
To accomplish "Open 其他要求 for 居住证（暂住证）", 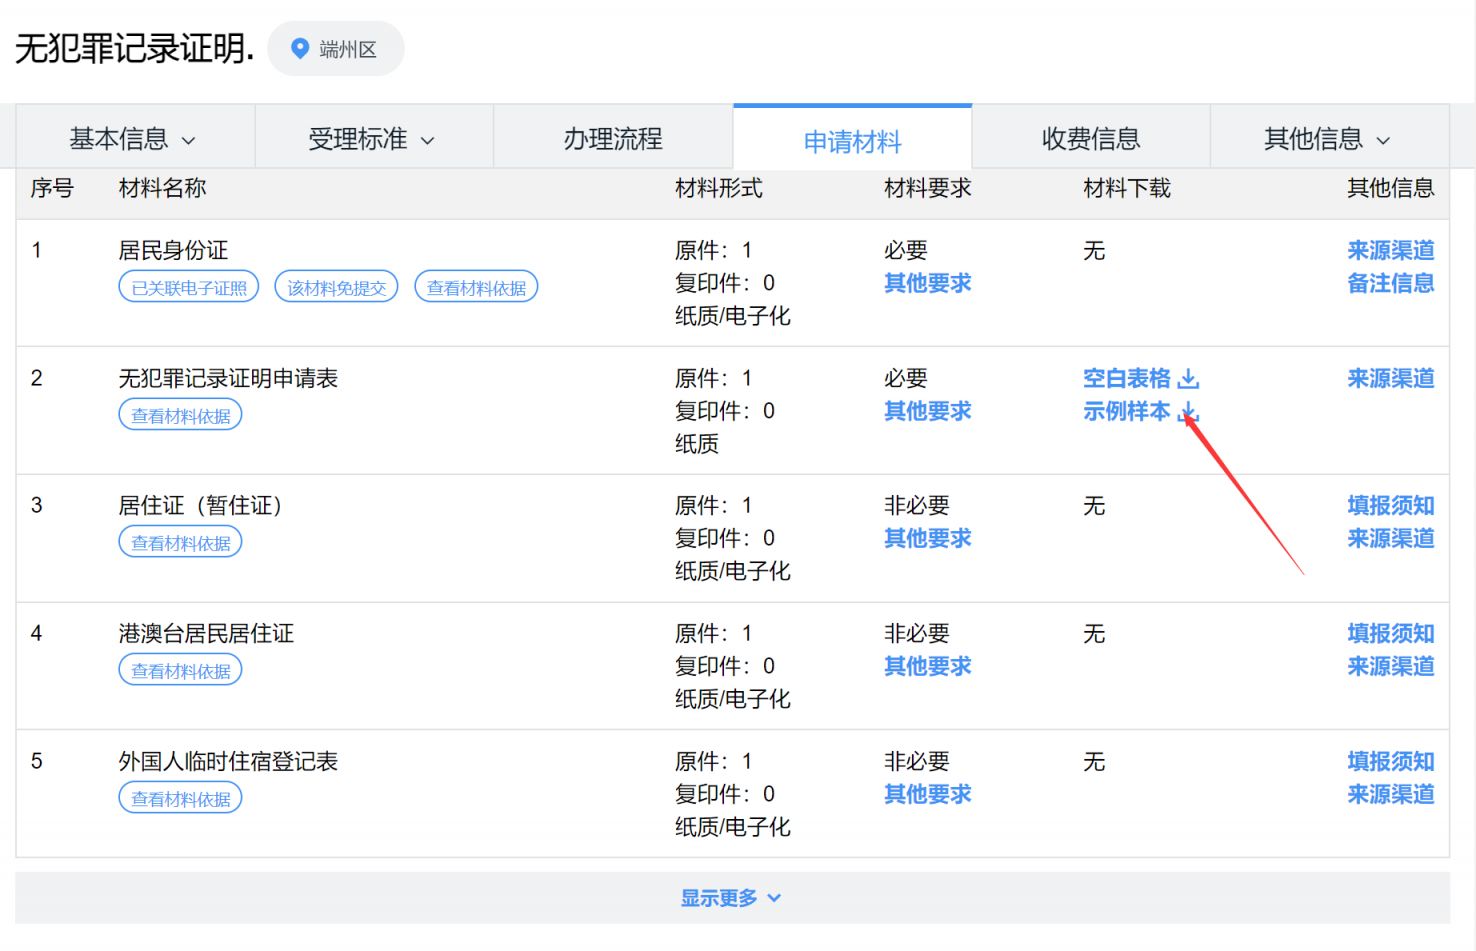I will click(927, 539).
